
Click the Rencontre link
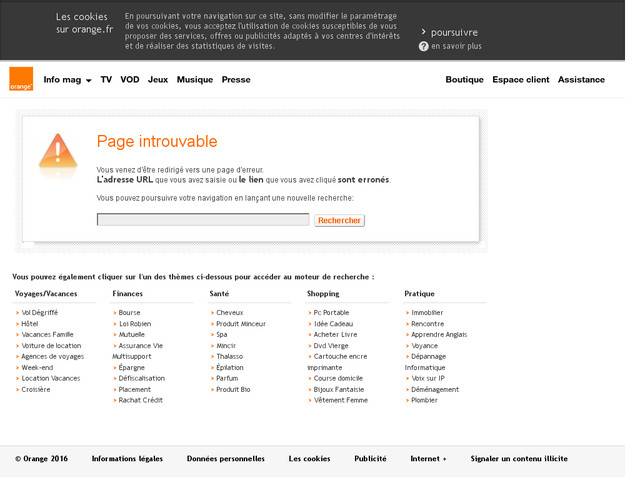point(427,324)
